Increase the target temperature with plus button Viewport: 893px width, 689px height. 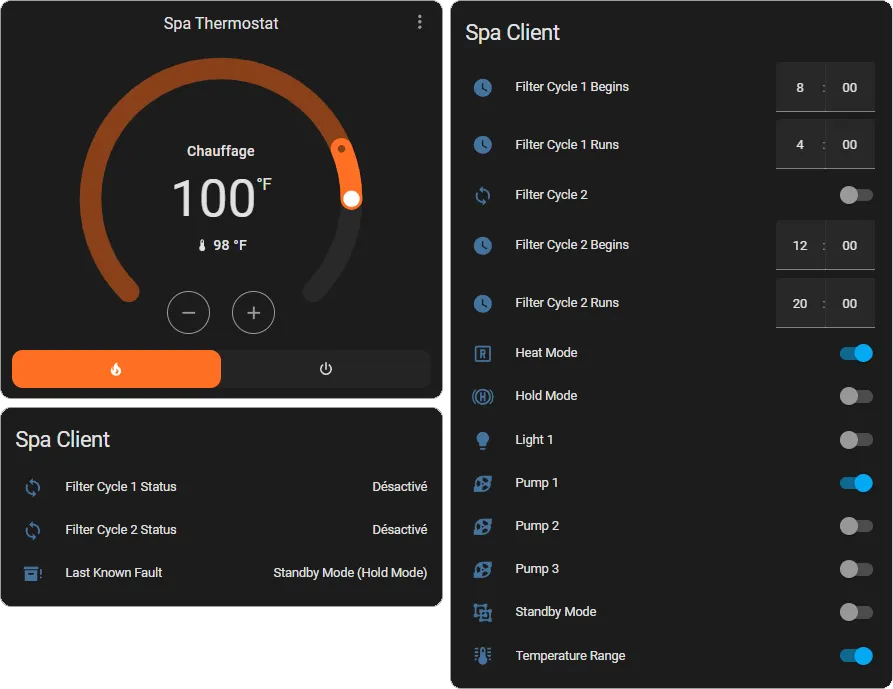(x=253, y=313)
